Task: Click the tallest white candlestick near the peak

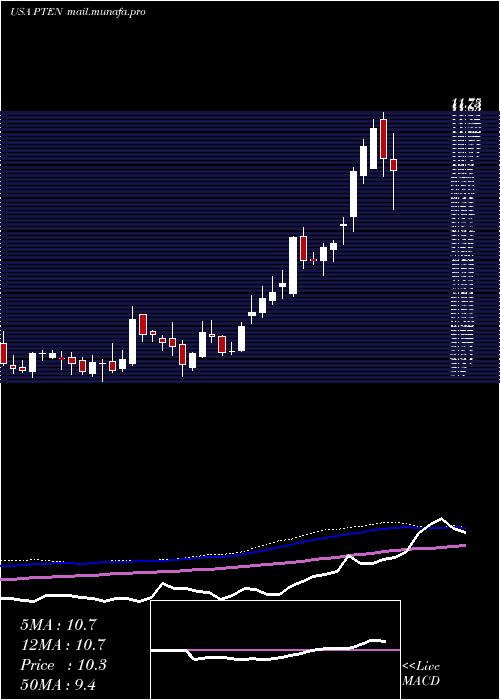Action: coord(354,194)
